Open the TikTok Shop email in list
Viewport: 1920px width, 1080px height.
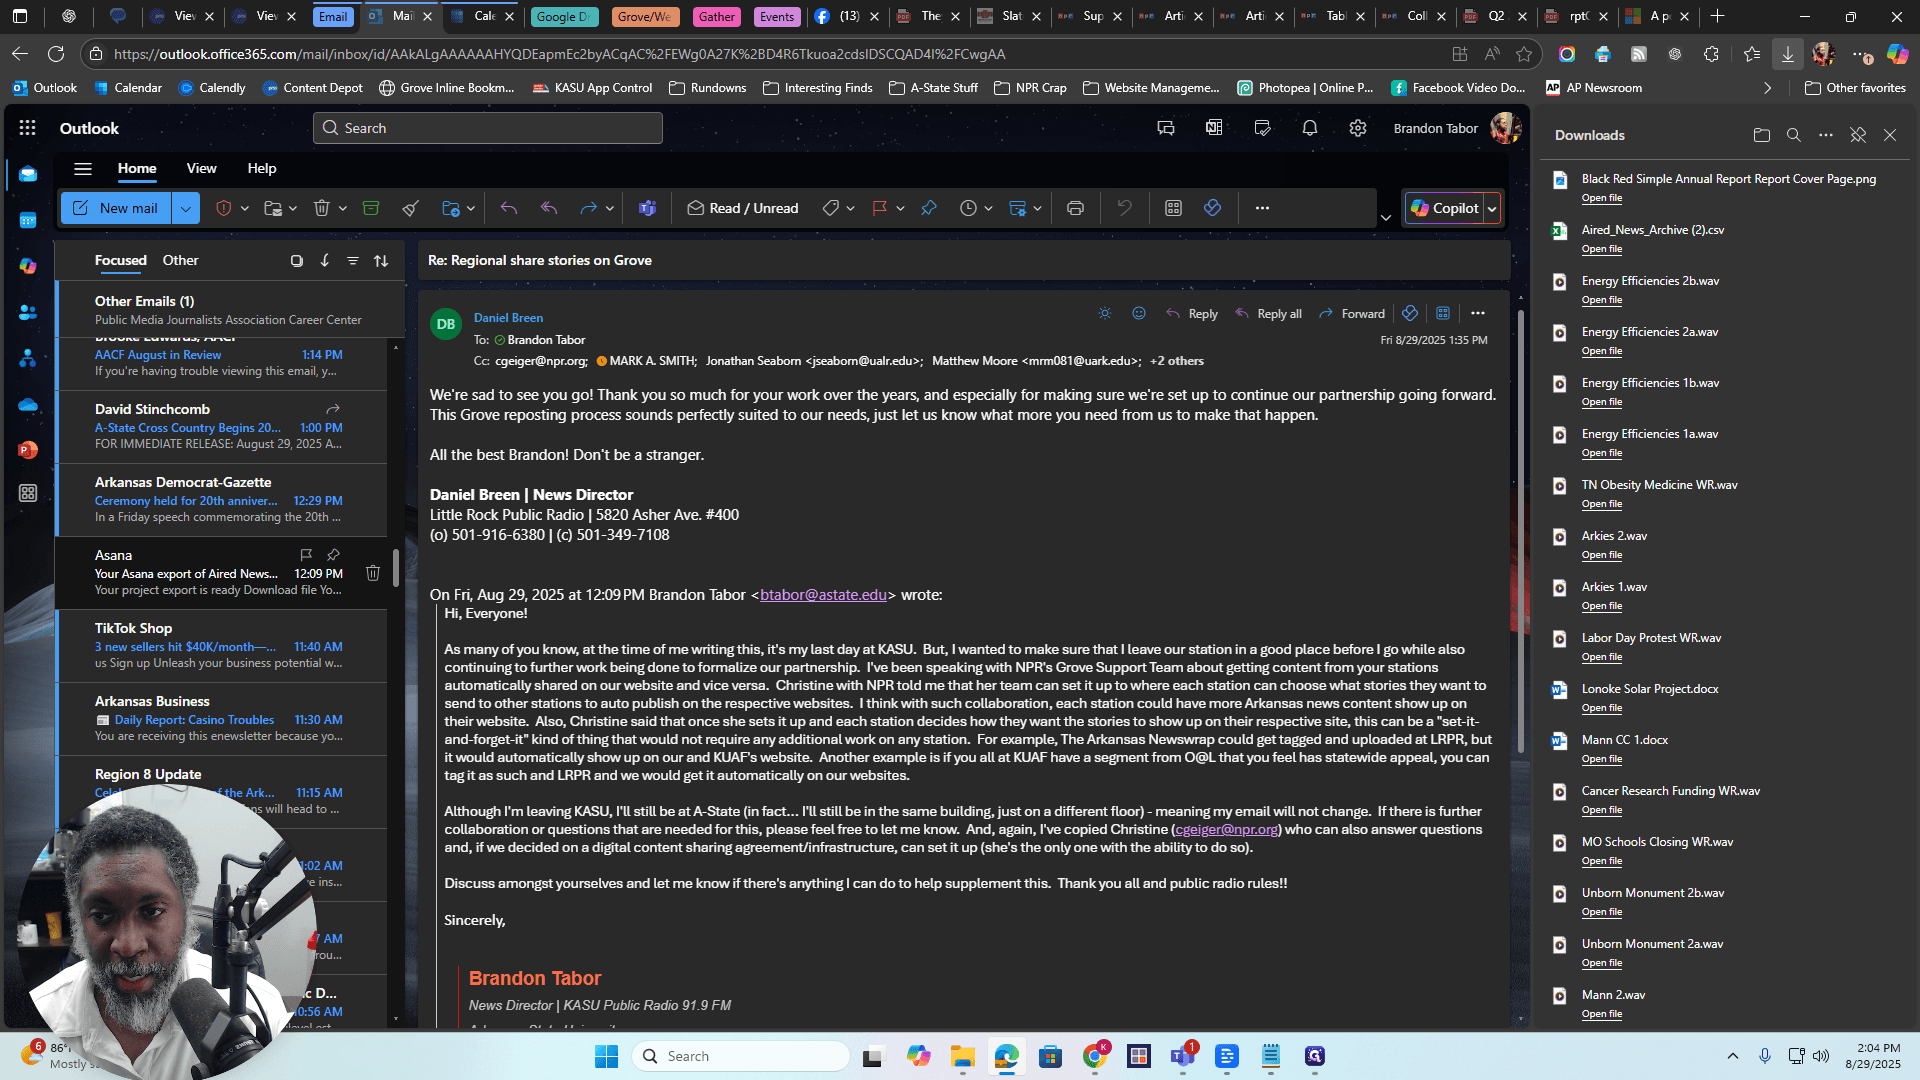221,645
